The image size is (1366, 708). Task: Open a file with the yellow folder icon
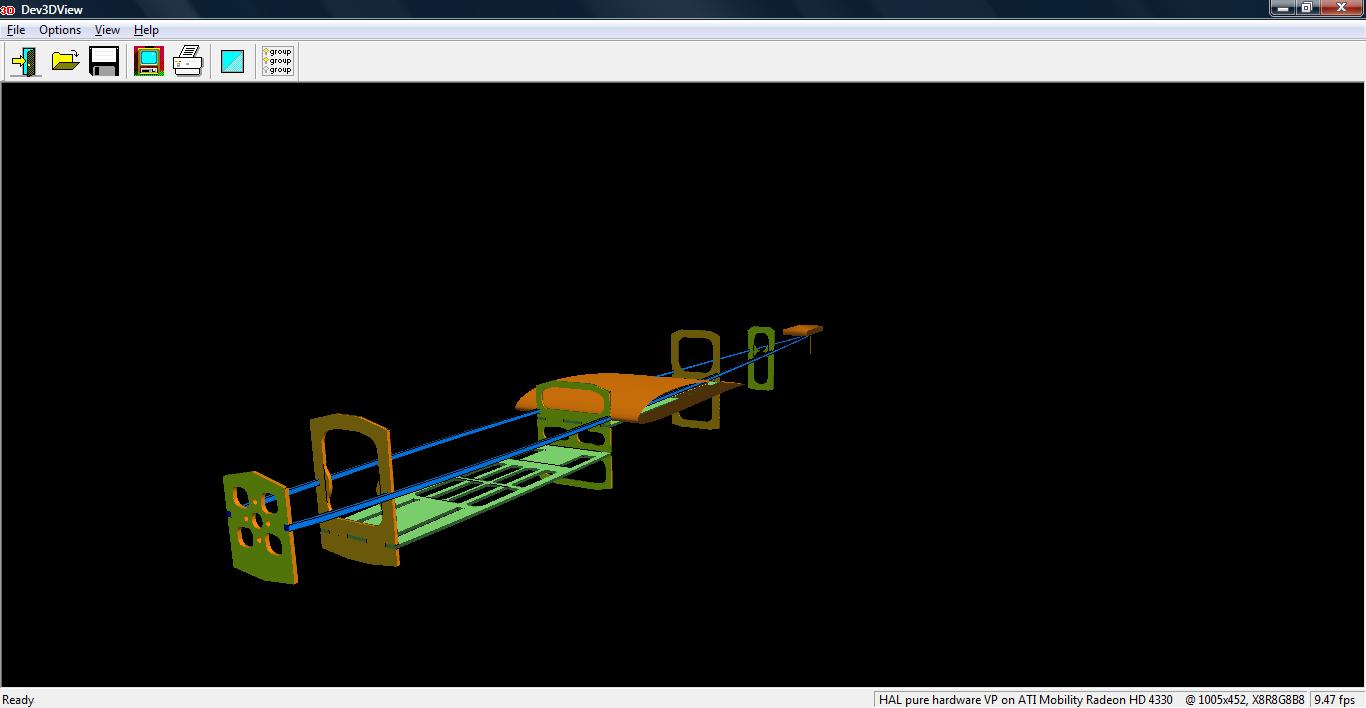pyautogui.click(x=65, y=62)
